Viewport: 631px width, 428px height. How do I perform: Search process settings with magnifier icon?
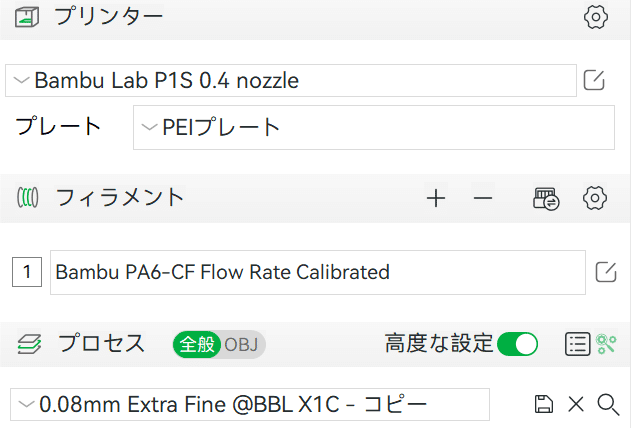(608, 404)
